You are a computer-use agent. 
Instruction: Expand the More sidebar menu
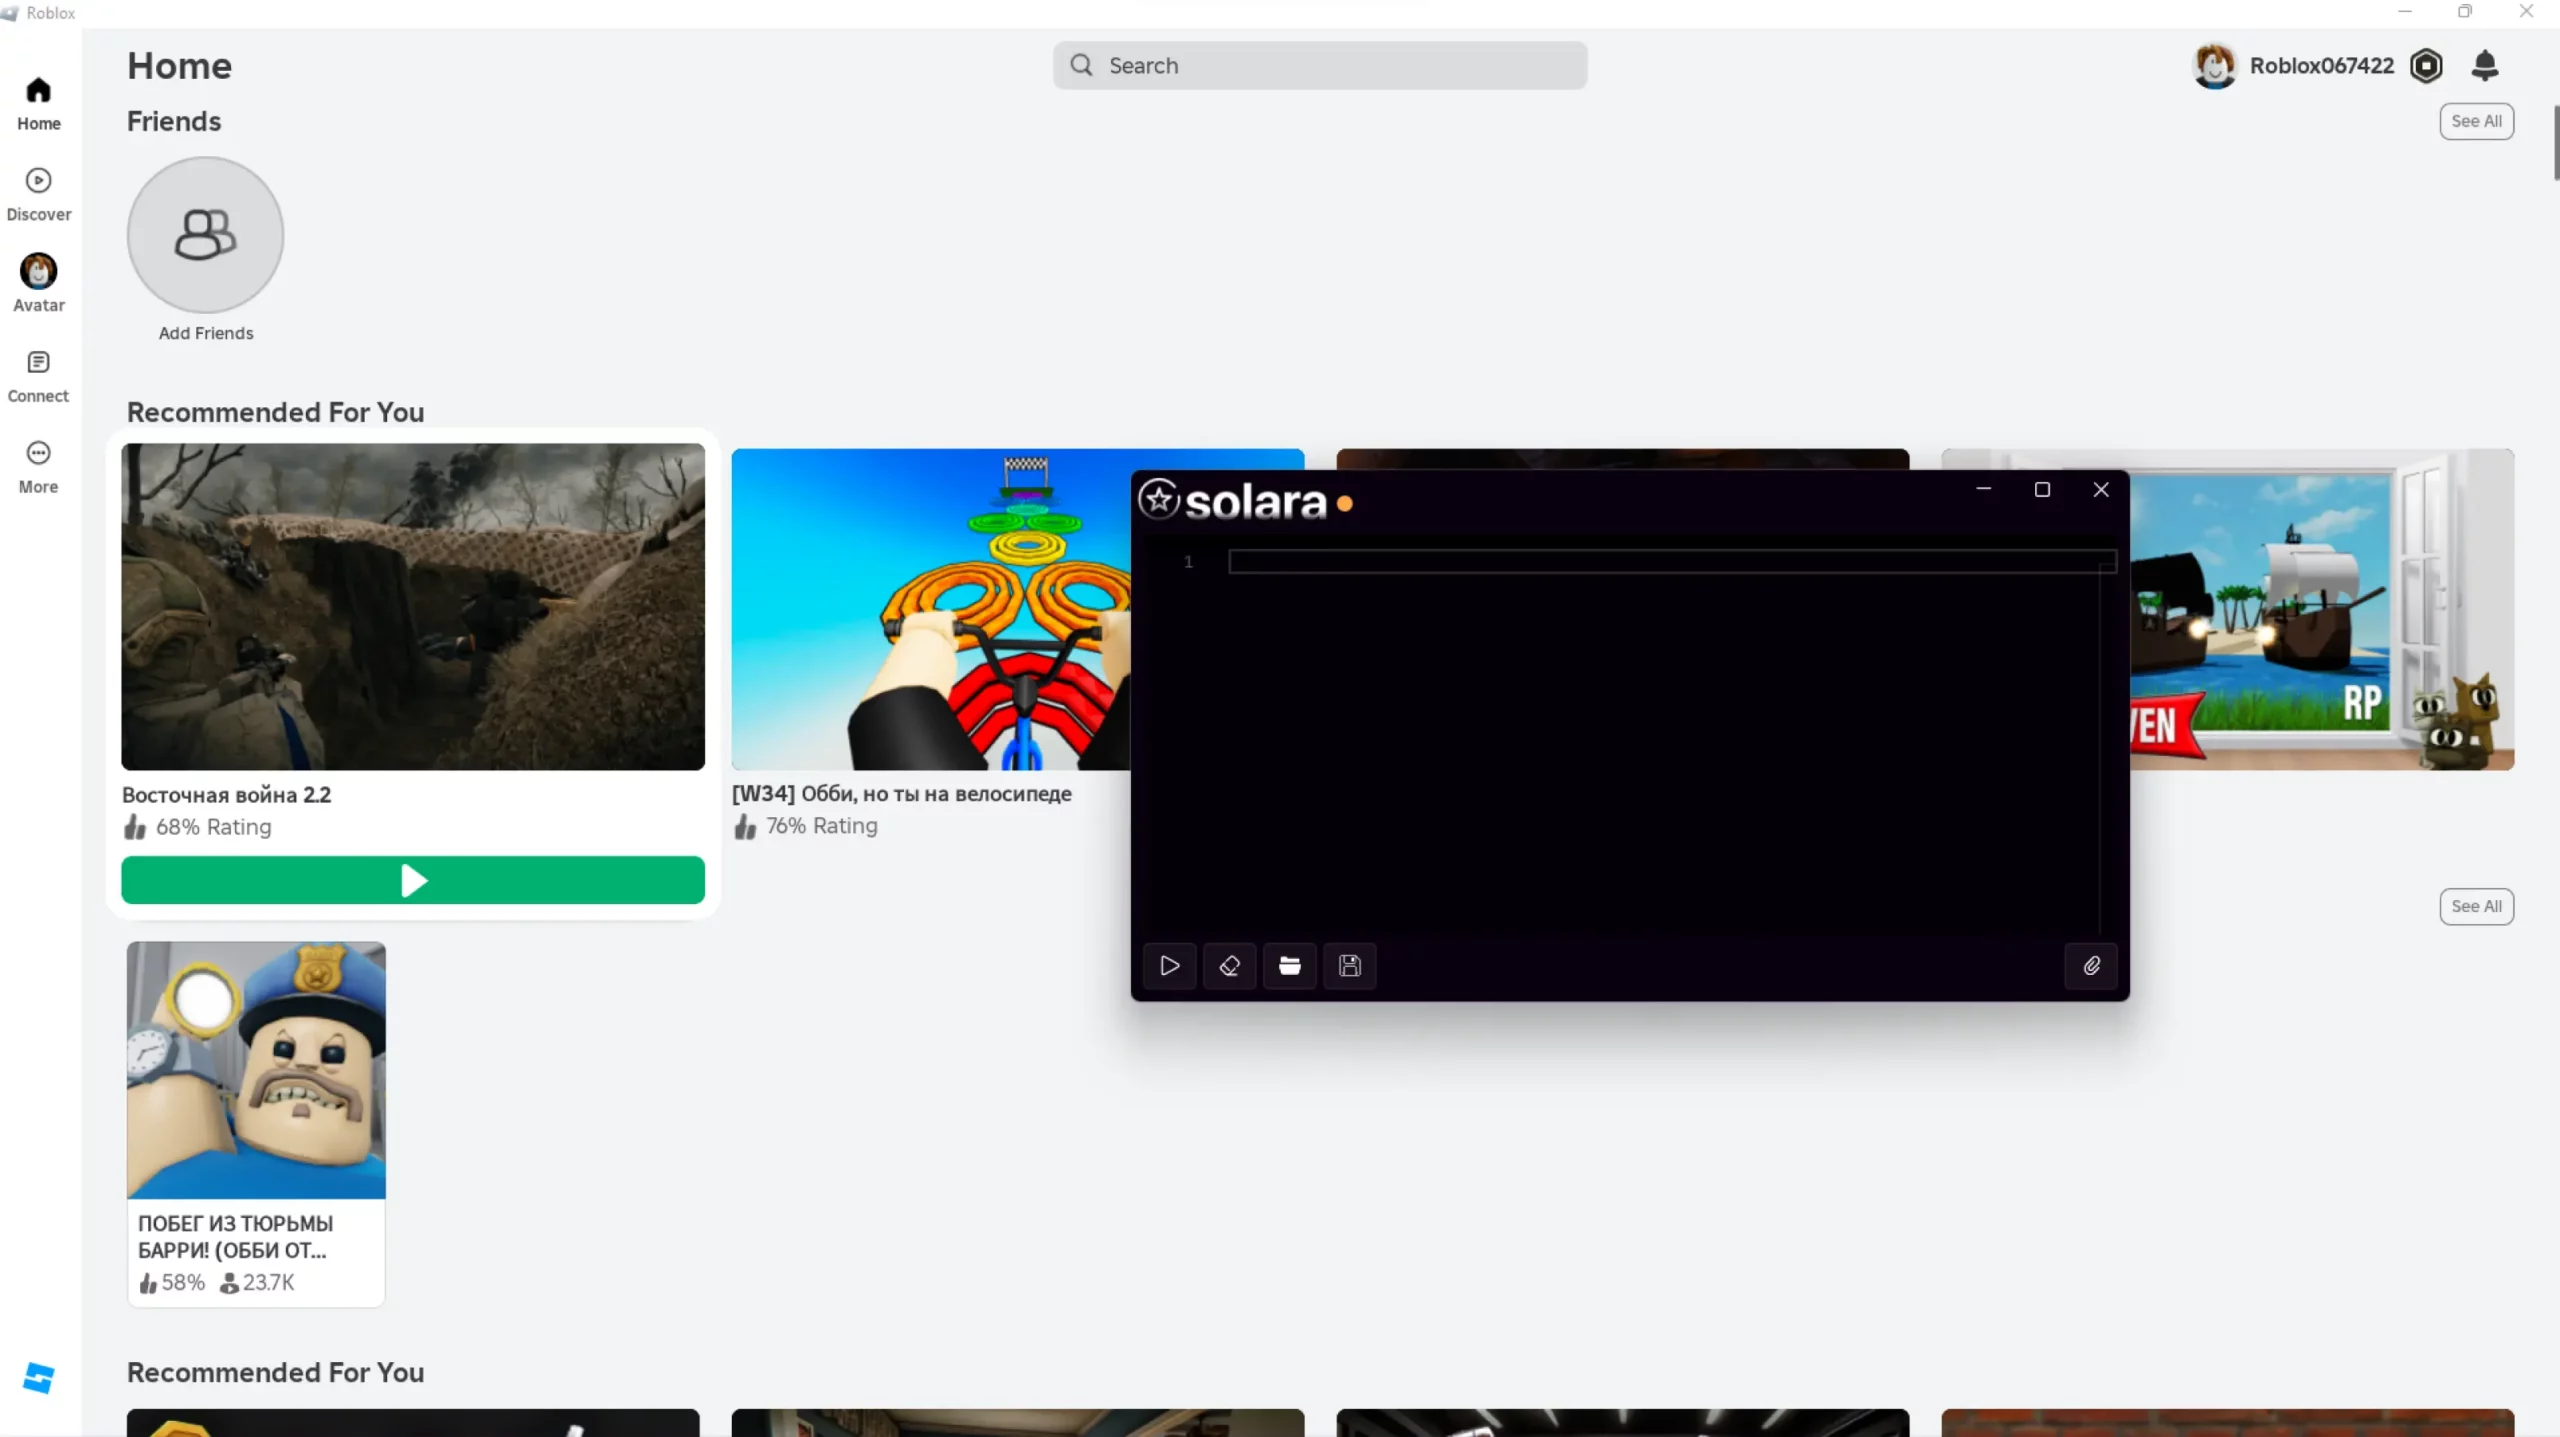click(x=38, y=467)
